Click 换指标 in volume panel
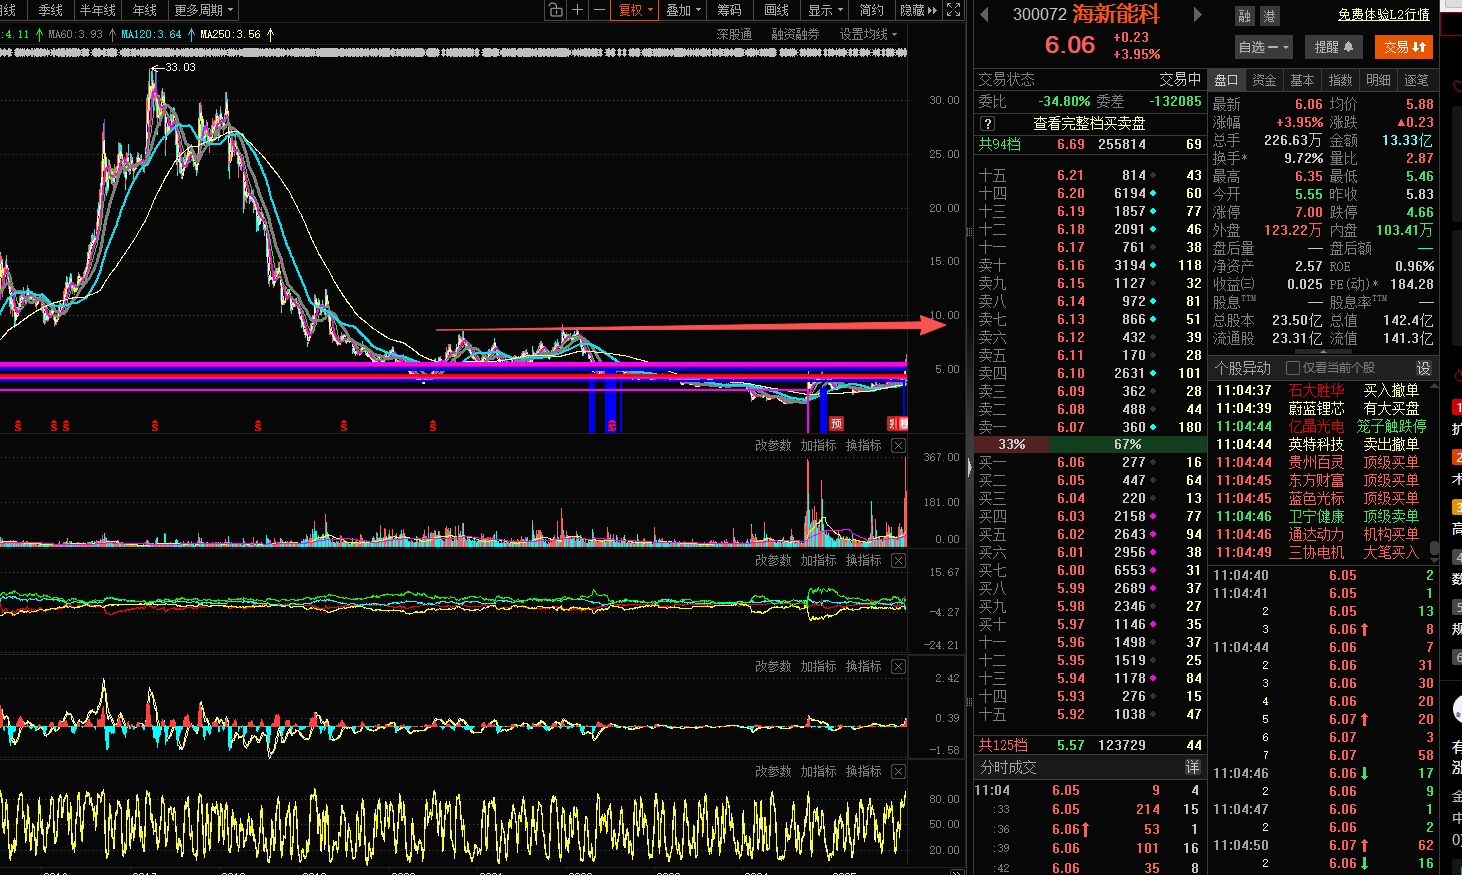Image resolution: width=1462 pixels, height=875 pixels. [863, 446]
